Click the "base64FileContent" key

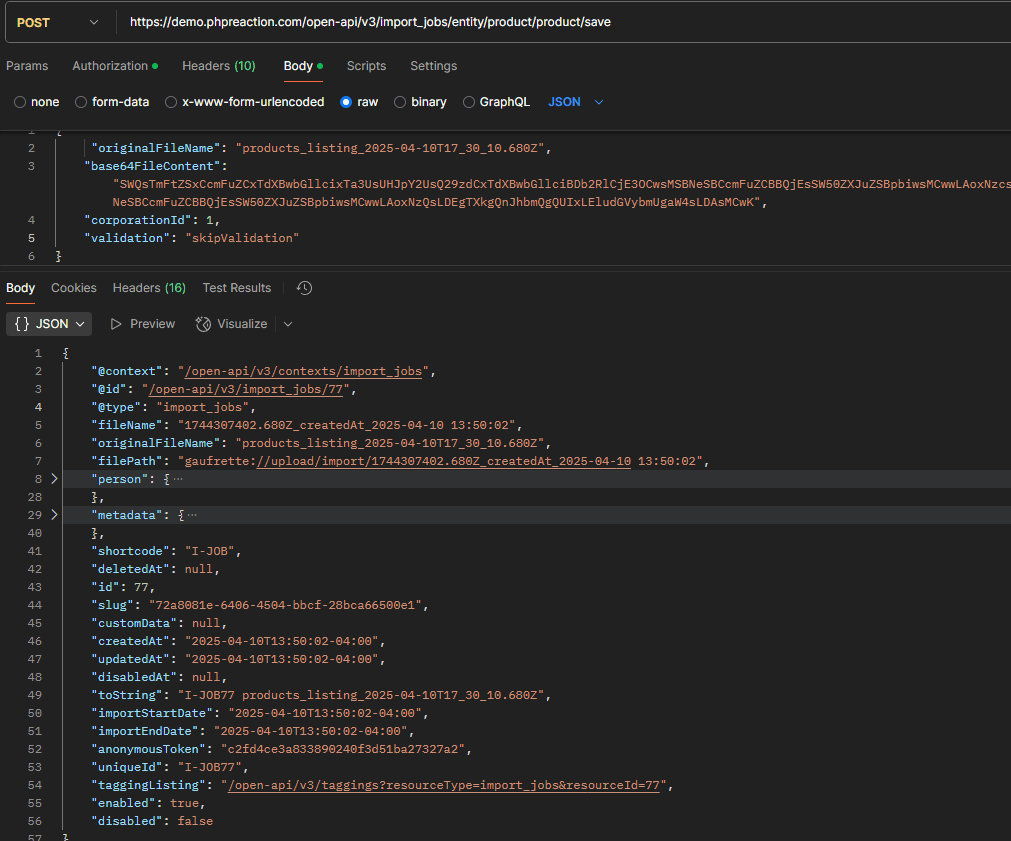tap(152, 166)
